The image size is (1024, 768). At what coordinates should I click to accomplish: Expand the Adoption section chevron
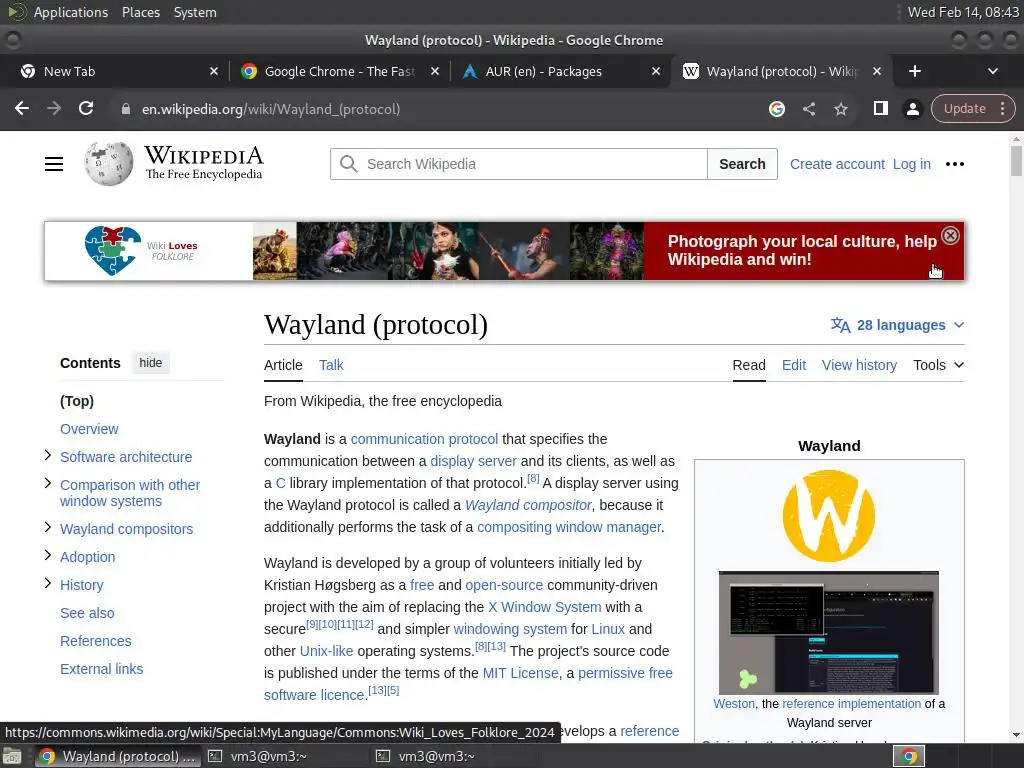point(48,554)
